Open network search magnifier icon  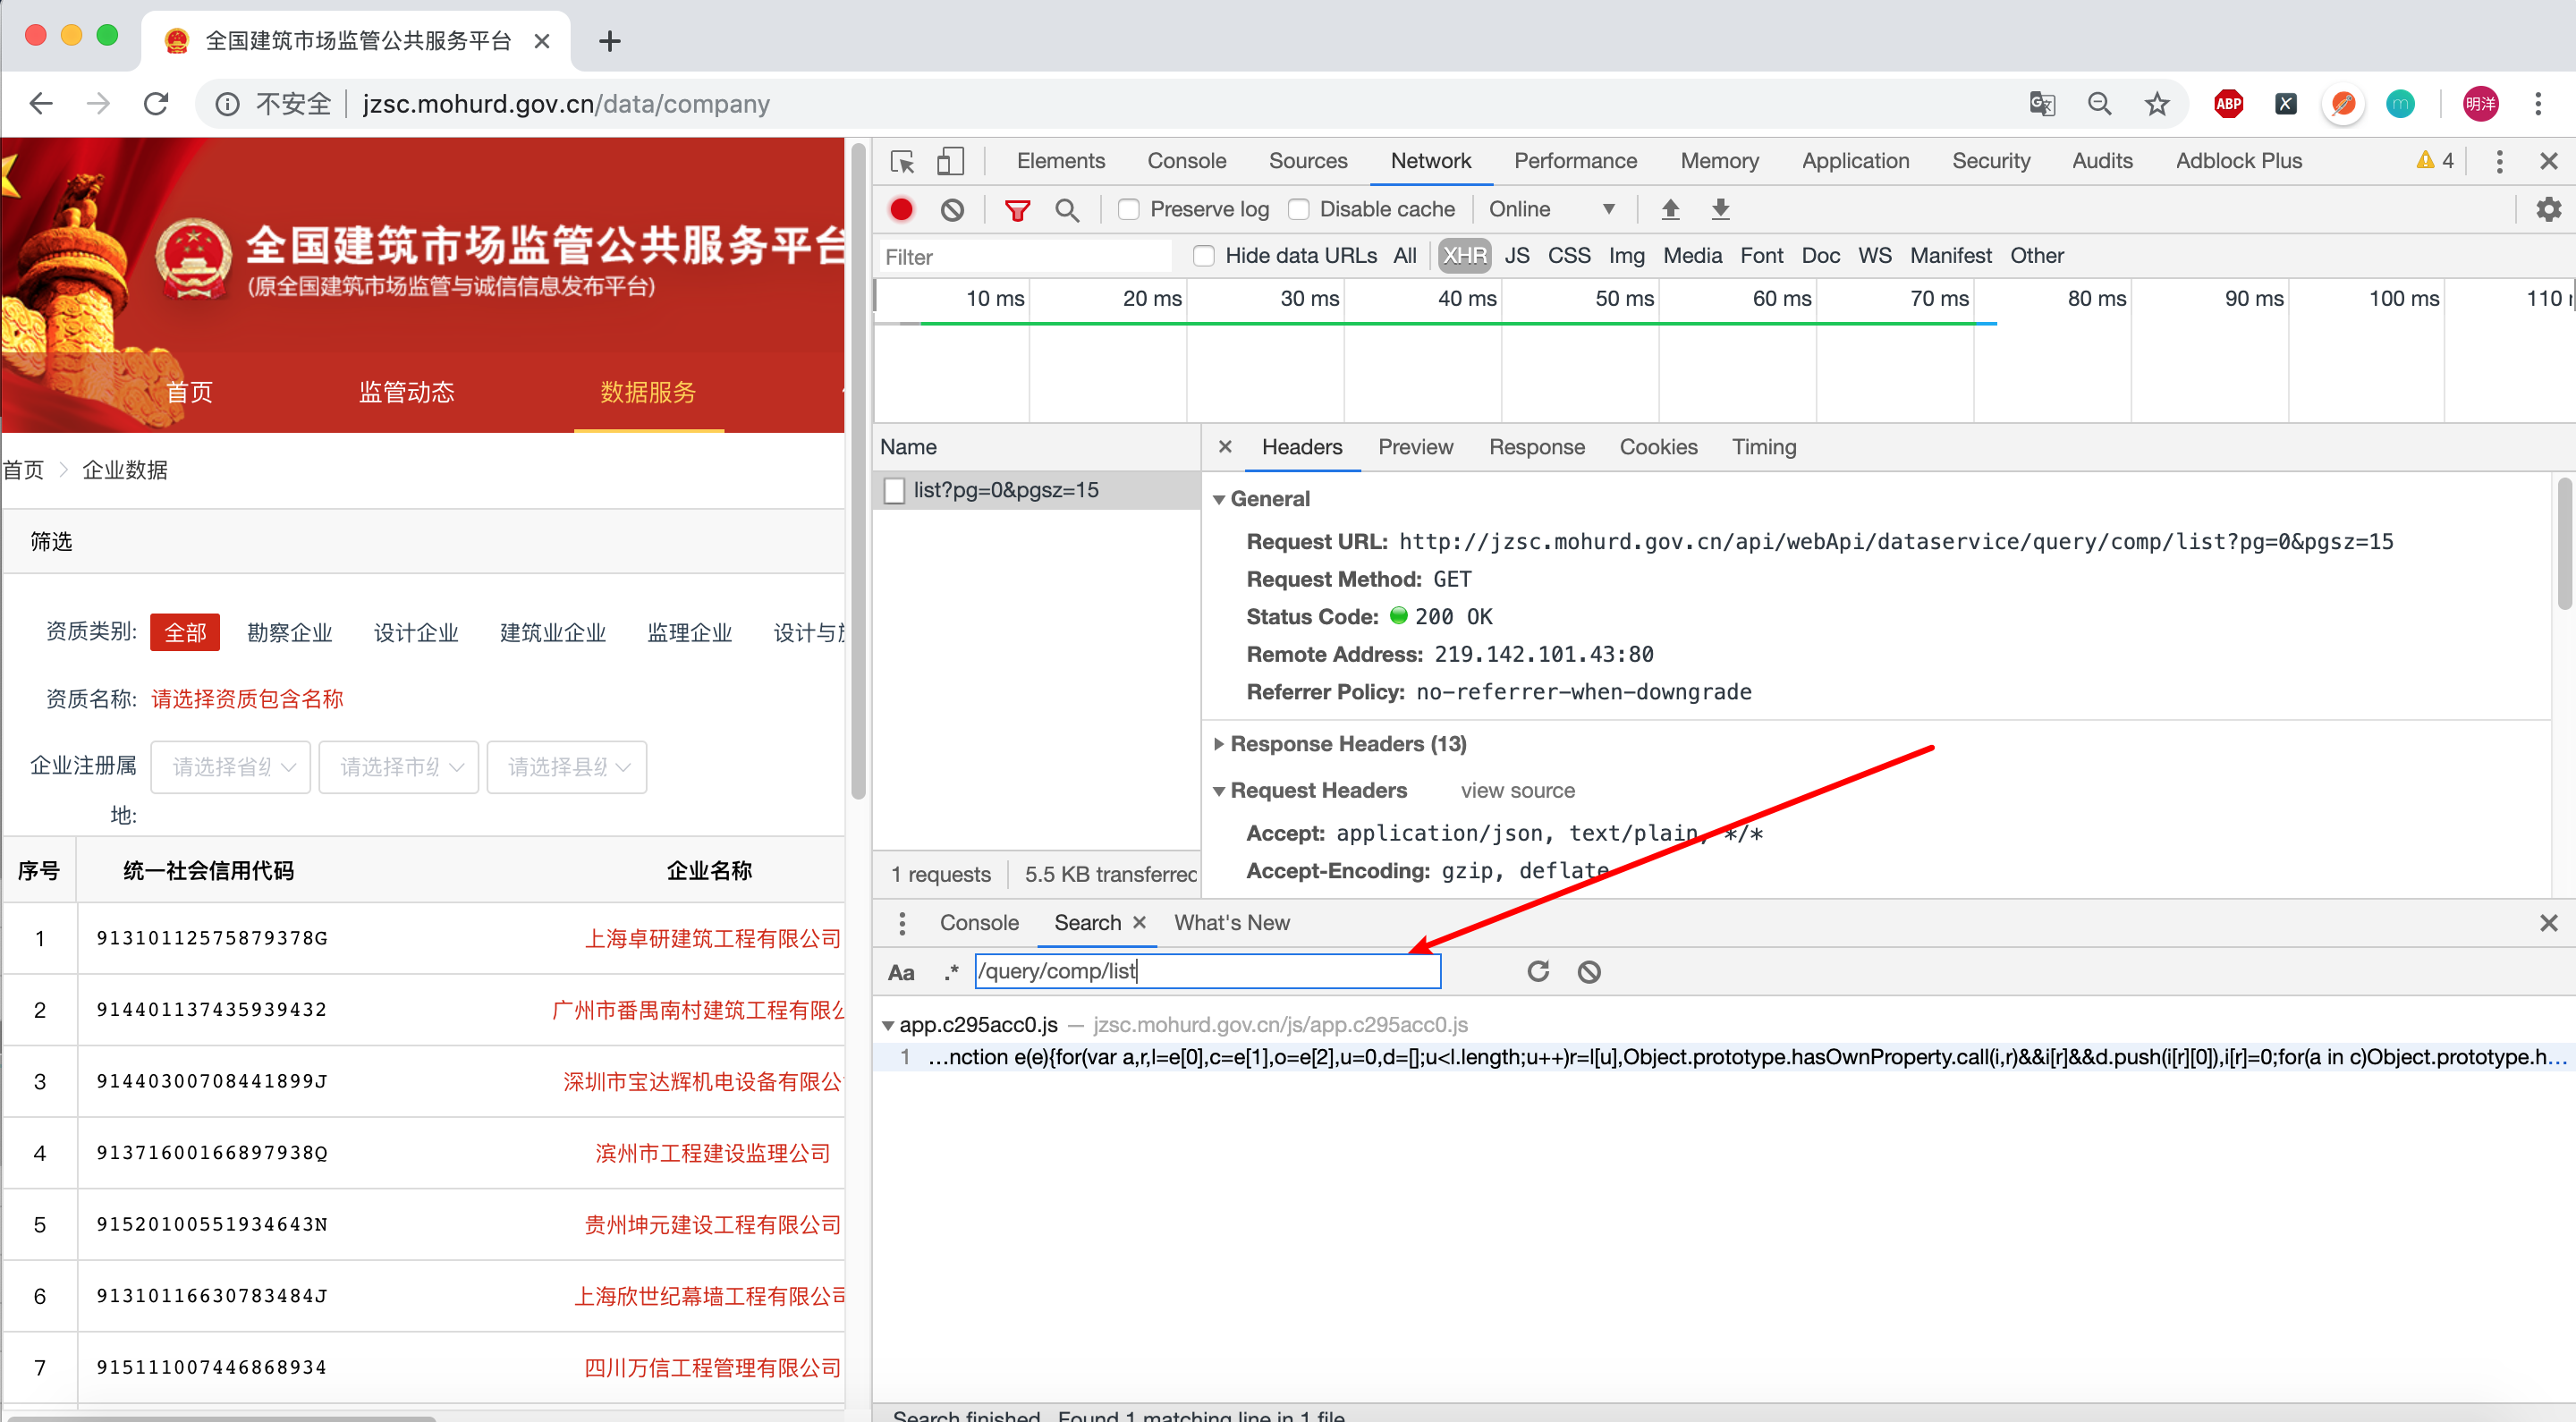1067,210
